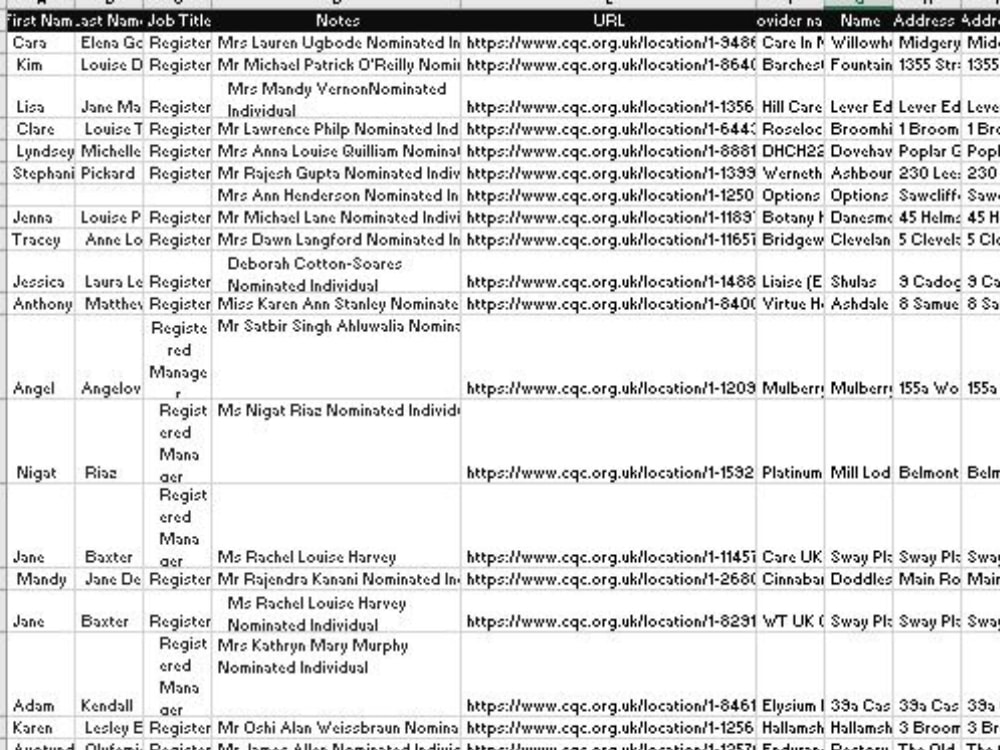Click address cell 230 Lee in Pickard's row
This screenshot has height=750, width=1000.
point(927,173)
